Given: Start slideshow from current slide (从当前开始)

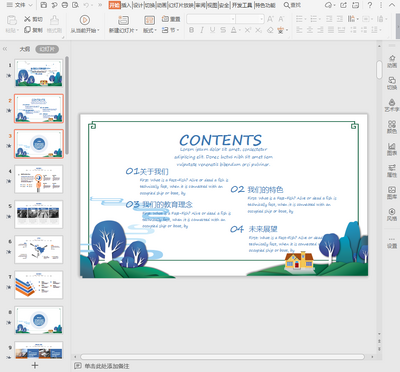Looking at the screenshot, I should [85, 20].
